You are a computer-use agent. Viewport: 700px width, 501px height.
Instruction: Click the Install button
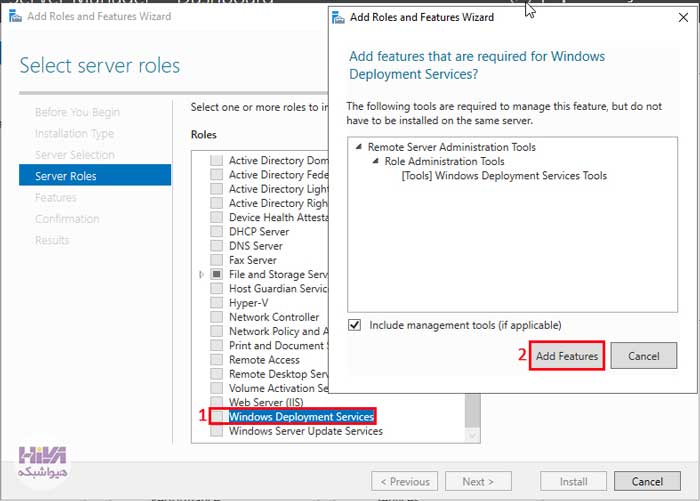coord(573,481)
